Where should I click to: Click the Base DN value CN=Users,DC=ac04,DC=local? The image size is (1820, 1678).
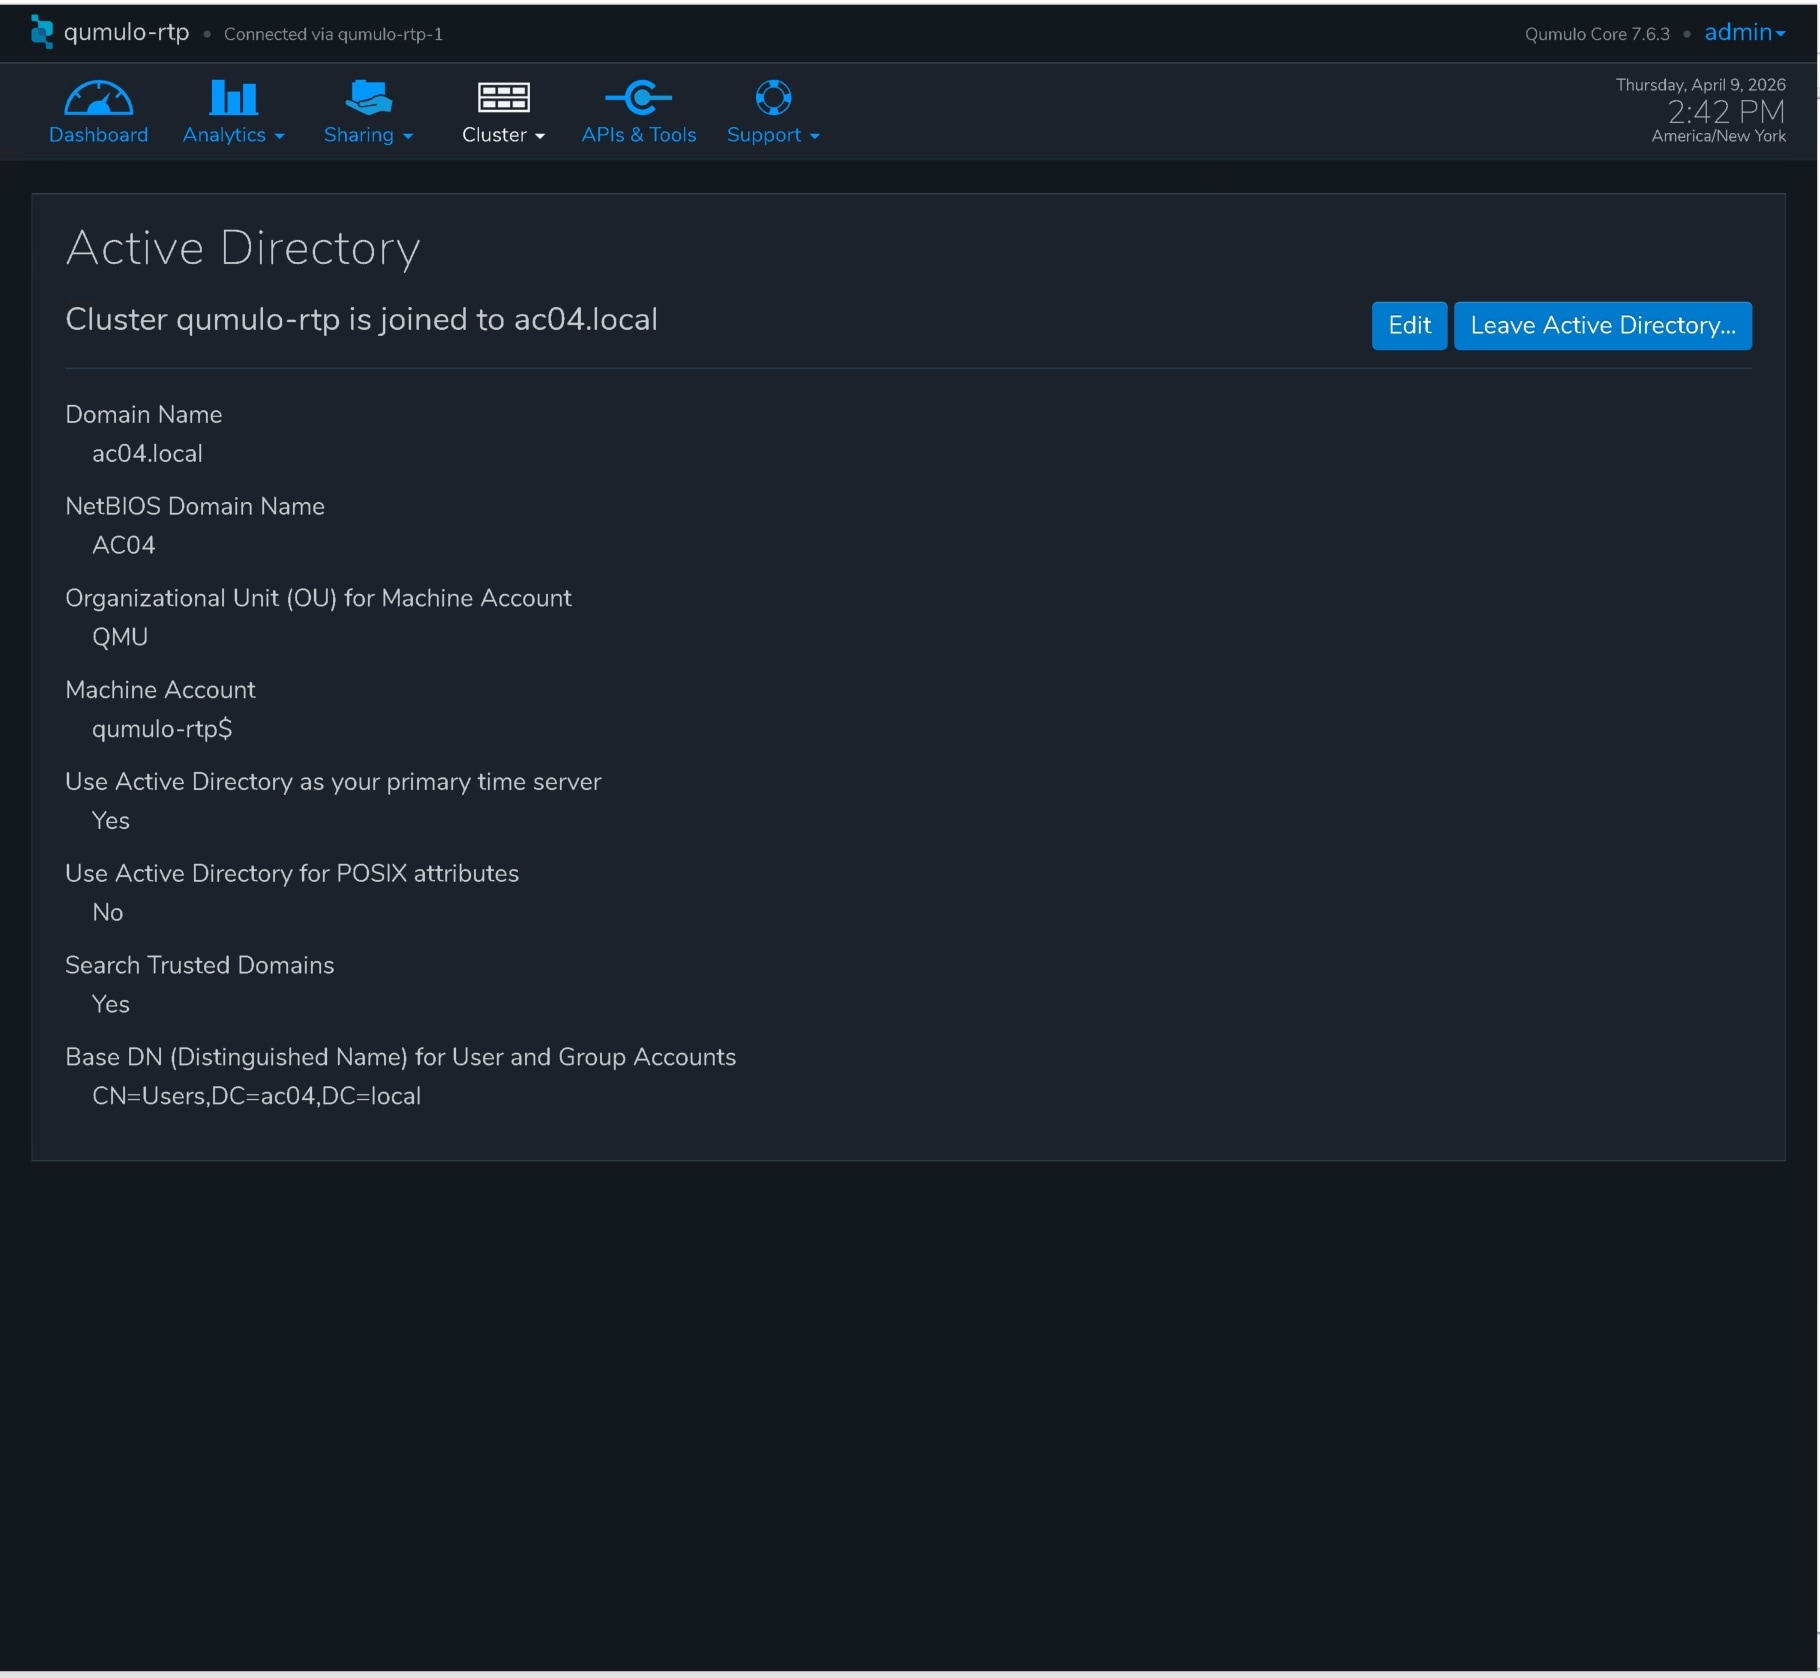[256, 1097]
